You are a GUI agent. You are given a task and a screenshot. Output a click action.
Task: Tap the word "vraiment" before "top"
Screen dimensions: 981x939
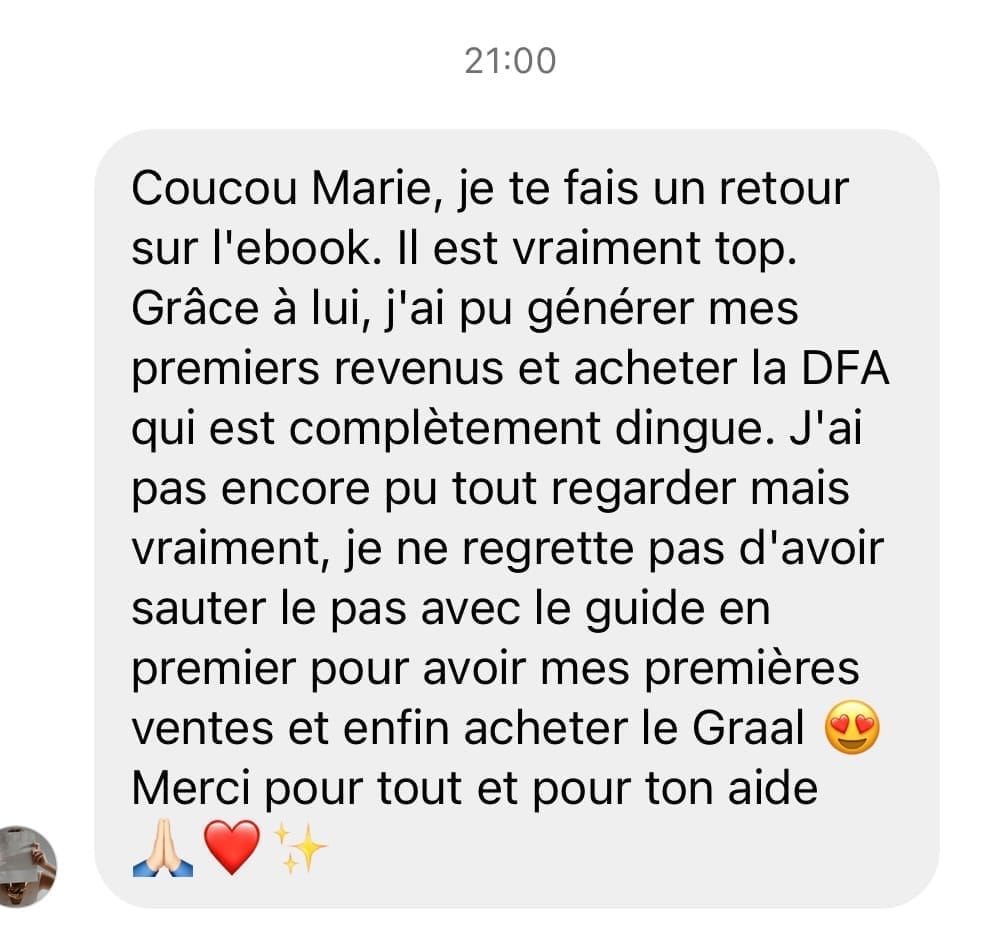606,248
